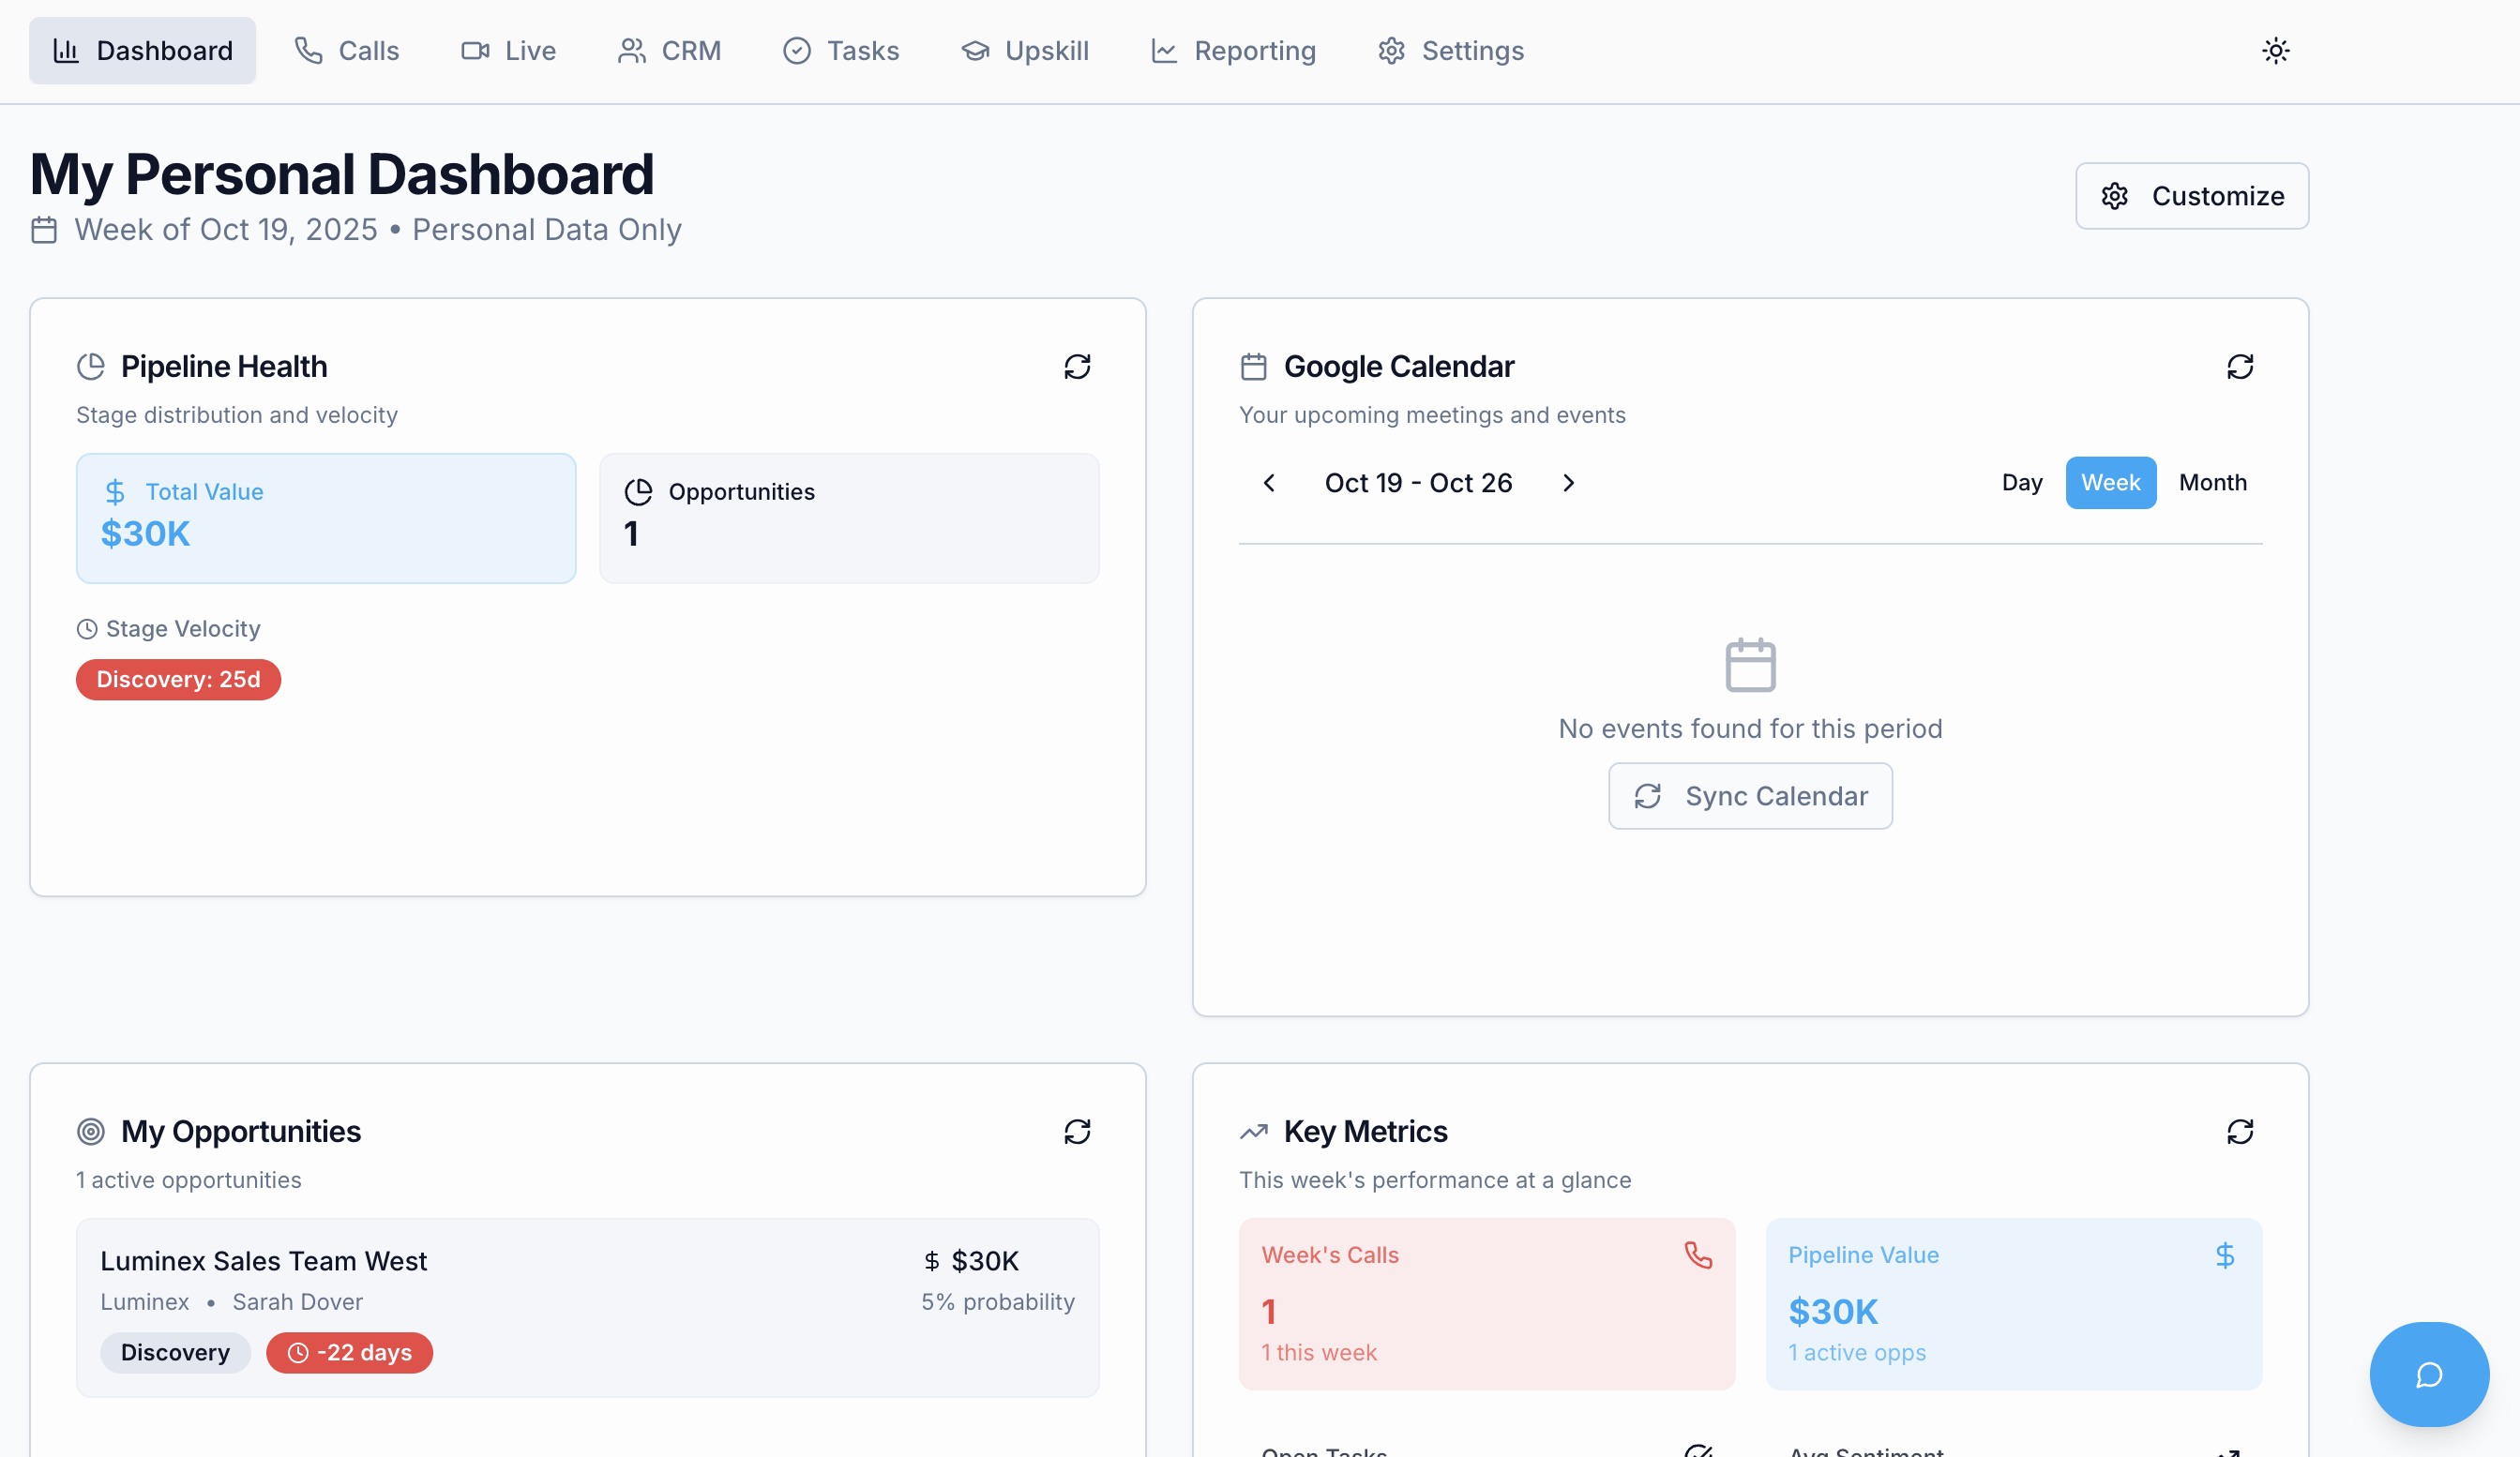Image resolution: width=2520 pixels, height=1457 pixels.
Task: Refresh the Key Metrics card
Action: (x=2239, y=1132)
